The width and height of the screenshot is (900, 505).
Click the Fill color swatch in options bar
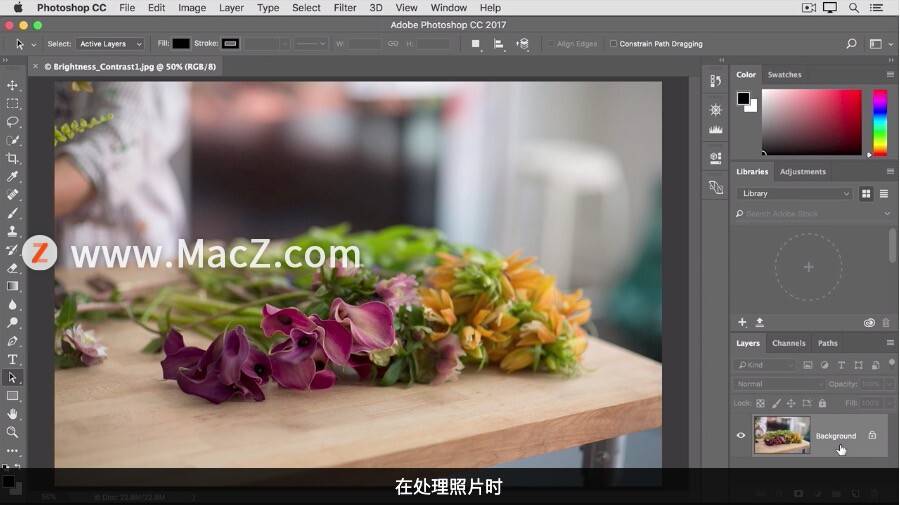(181, 44)
